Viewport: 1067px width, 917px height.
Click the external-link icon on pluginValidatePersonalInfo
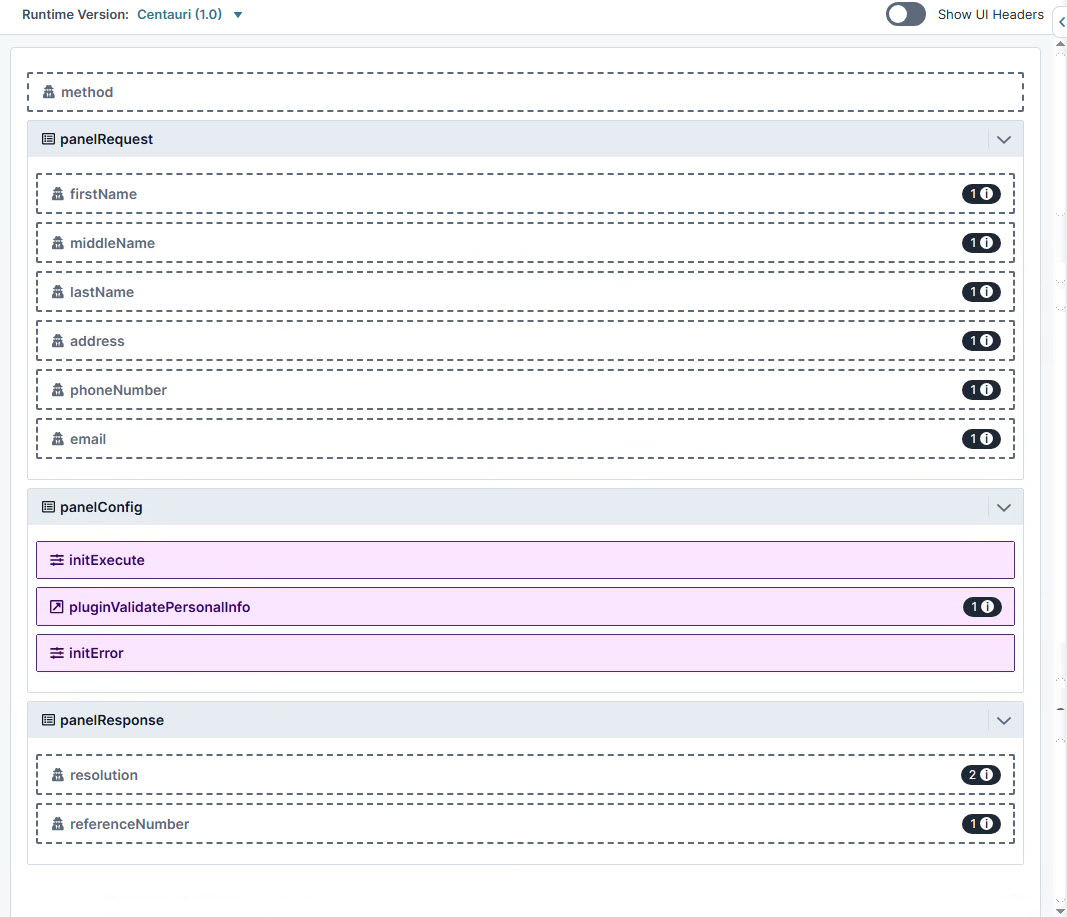click(x=54, y=606)
